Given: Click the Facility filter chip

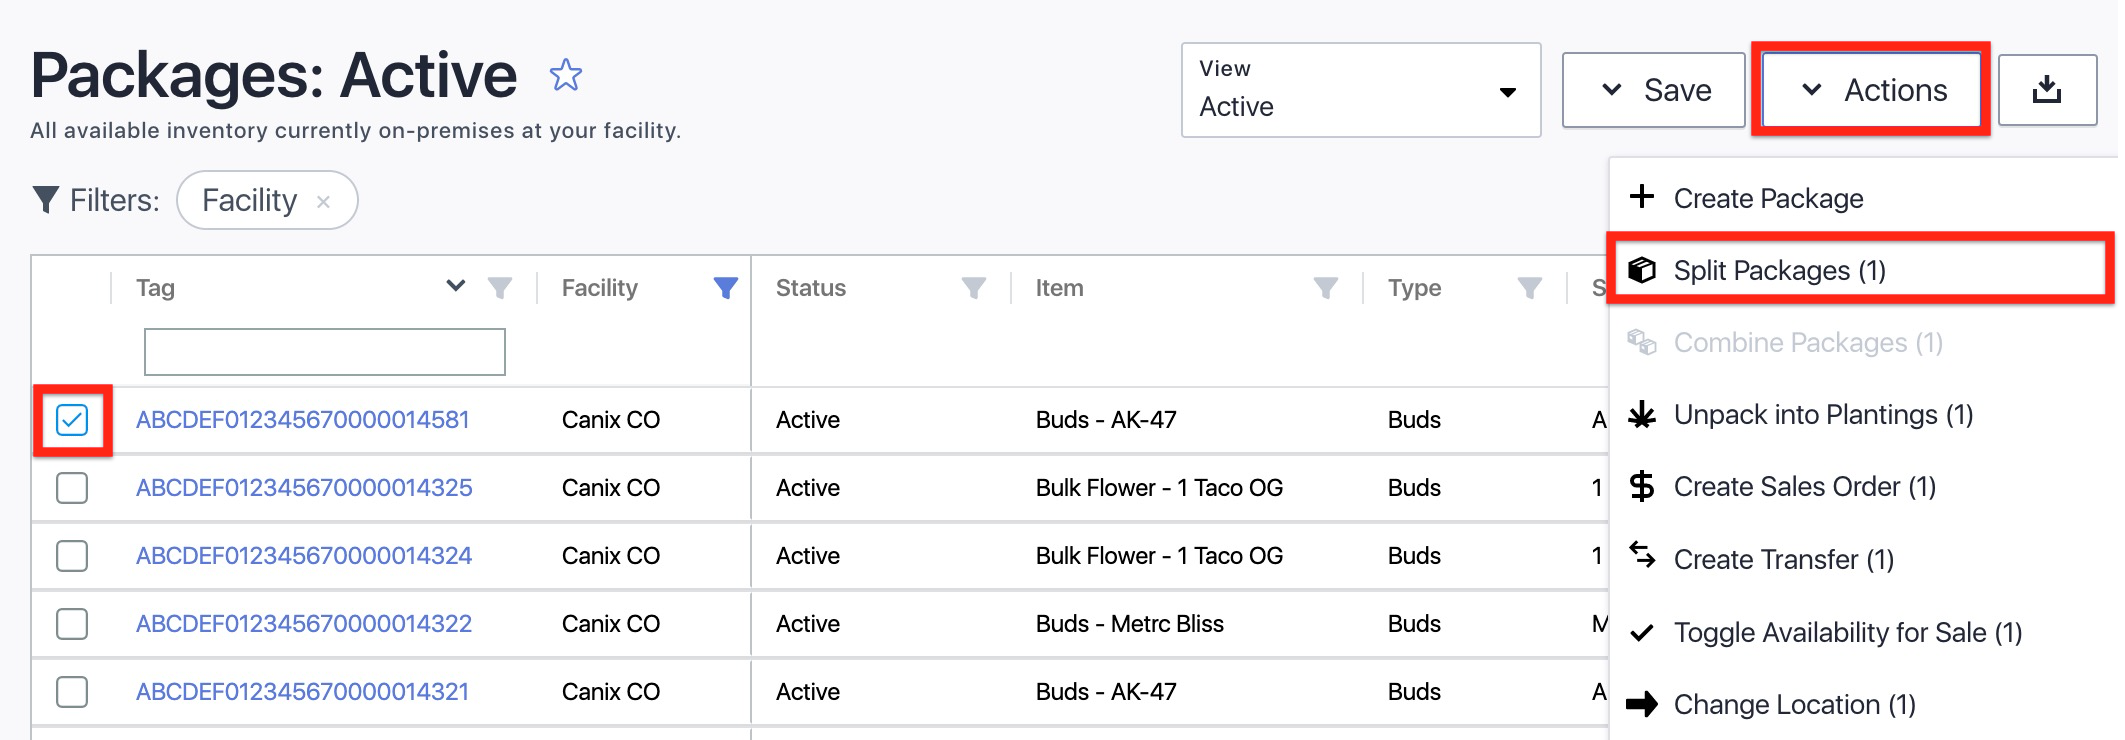Looking at the screenshot, I should point(267,200).
